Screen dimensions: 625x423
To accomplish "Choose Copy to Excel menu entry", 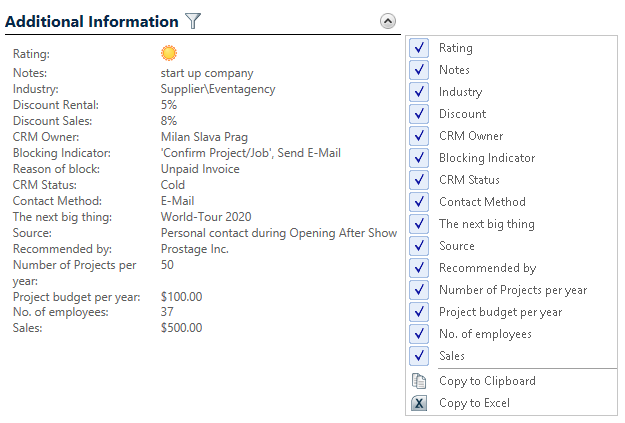I will (474, 403).
